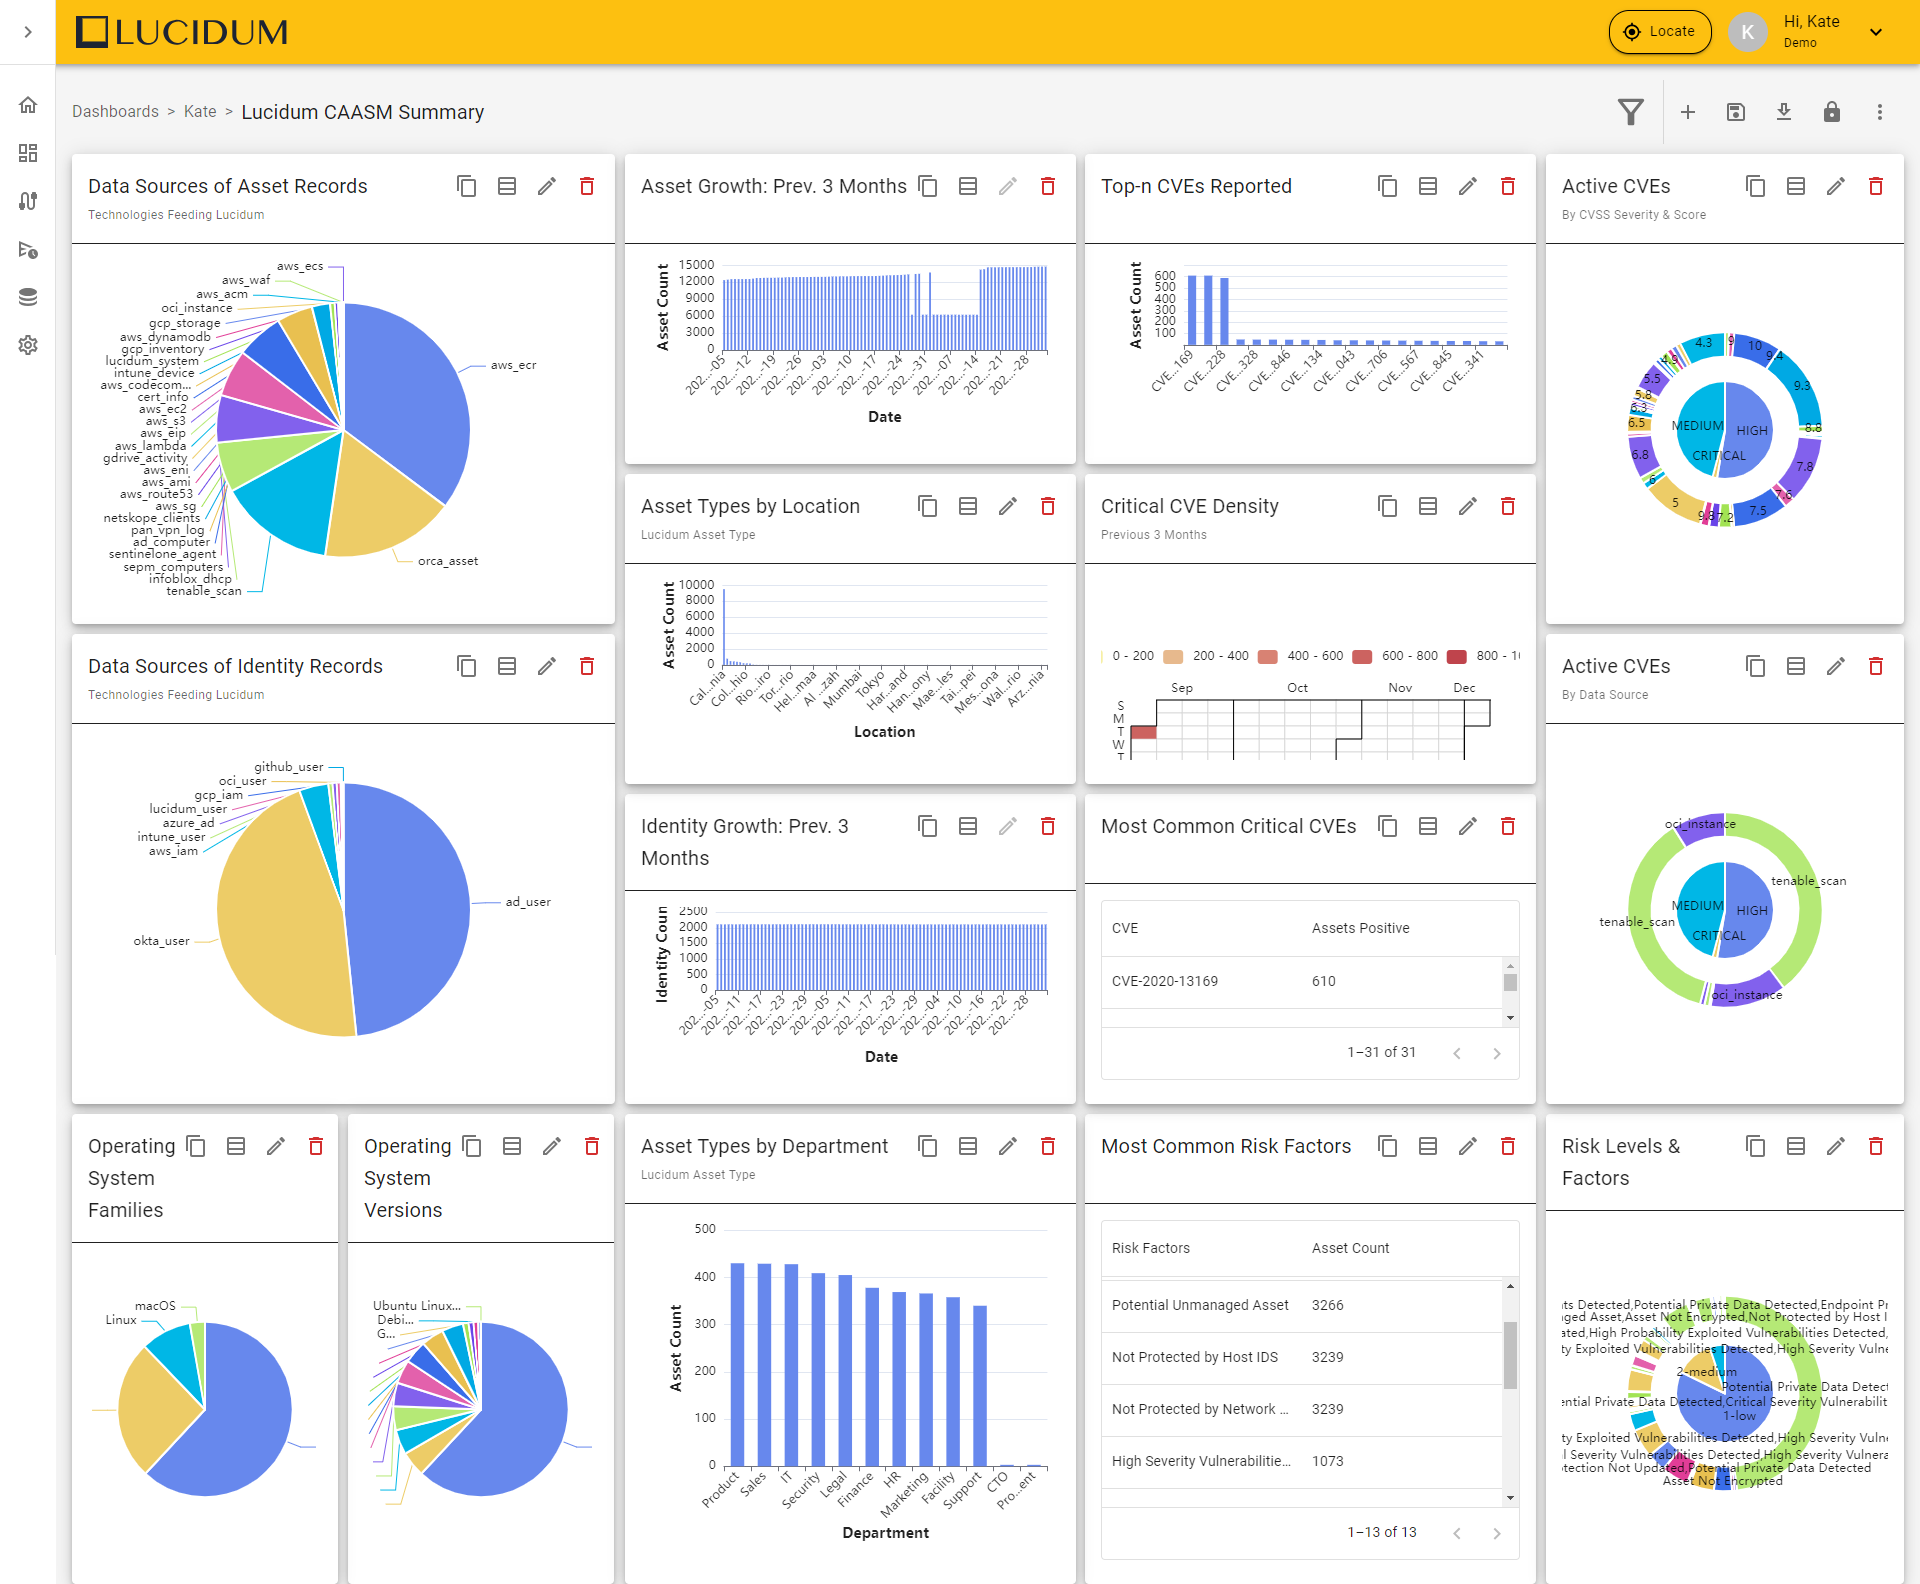Viewport: 1920px width, 1584px height.
Task: Select the Not Protected by Host IDS row
Action: (1302, 1357)
